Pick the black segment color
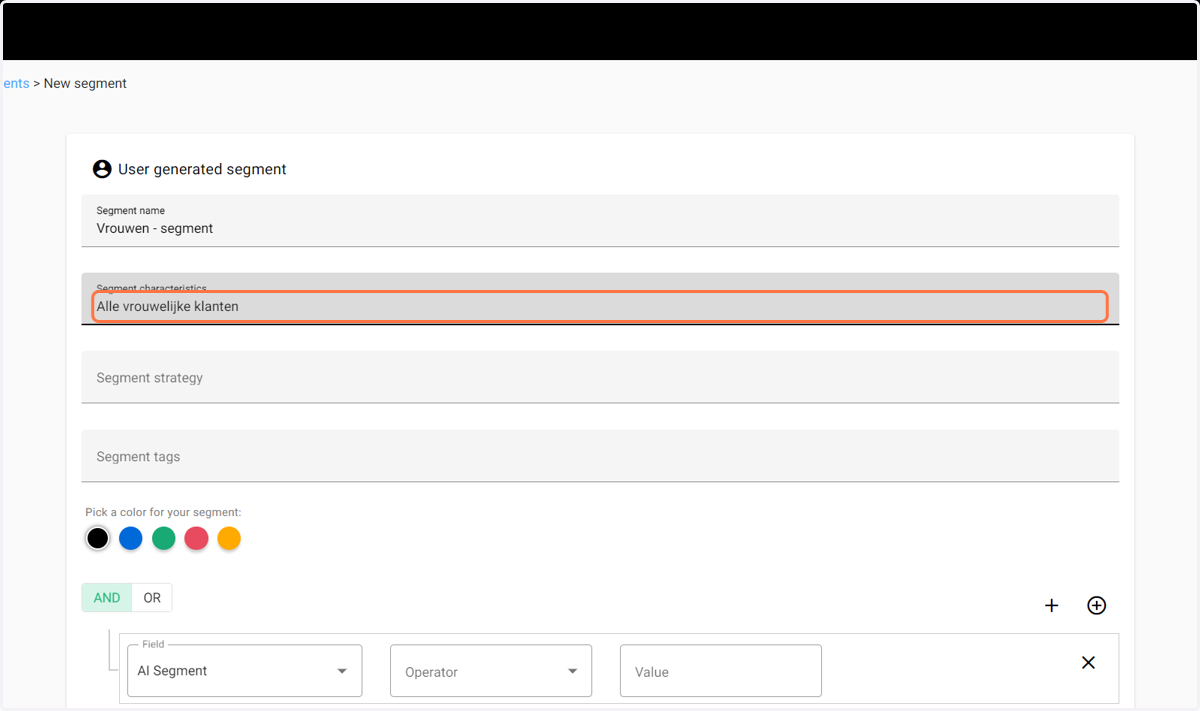 click(97, 538)
